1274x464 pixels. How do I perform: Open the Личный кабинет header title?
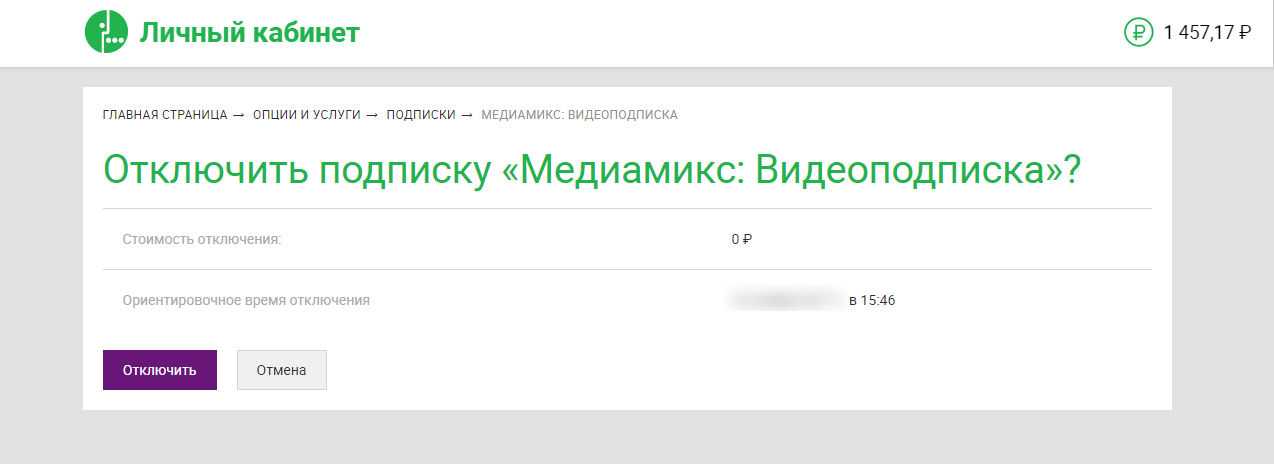click(x=249, y=33)
